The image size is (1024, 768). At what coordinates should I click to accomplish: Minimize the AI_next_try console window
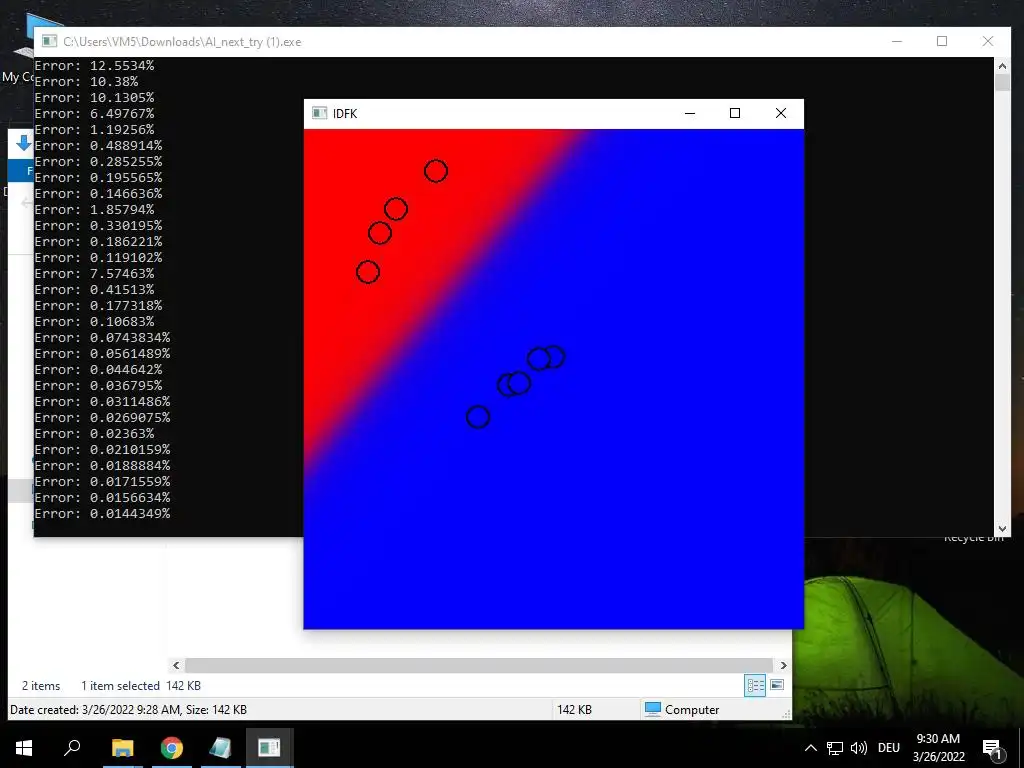[x=897, y=41]
